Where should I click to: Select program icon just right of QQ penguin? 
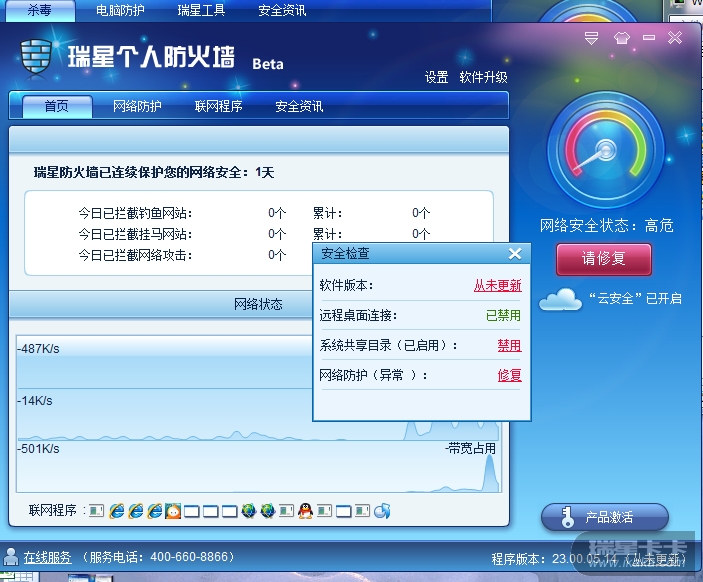(325, 511)
